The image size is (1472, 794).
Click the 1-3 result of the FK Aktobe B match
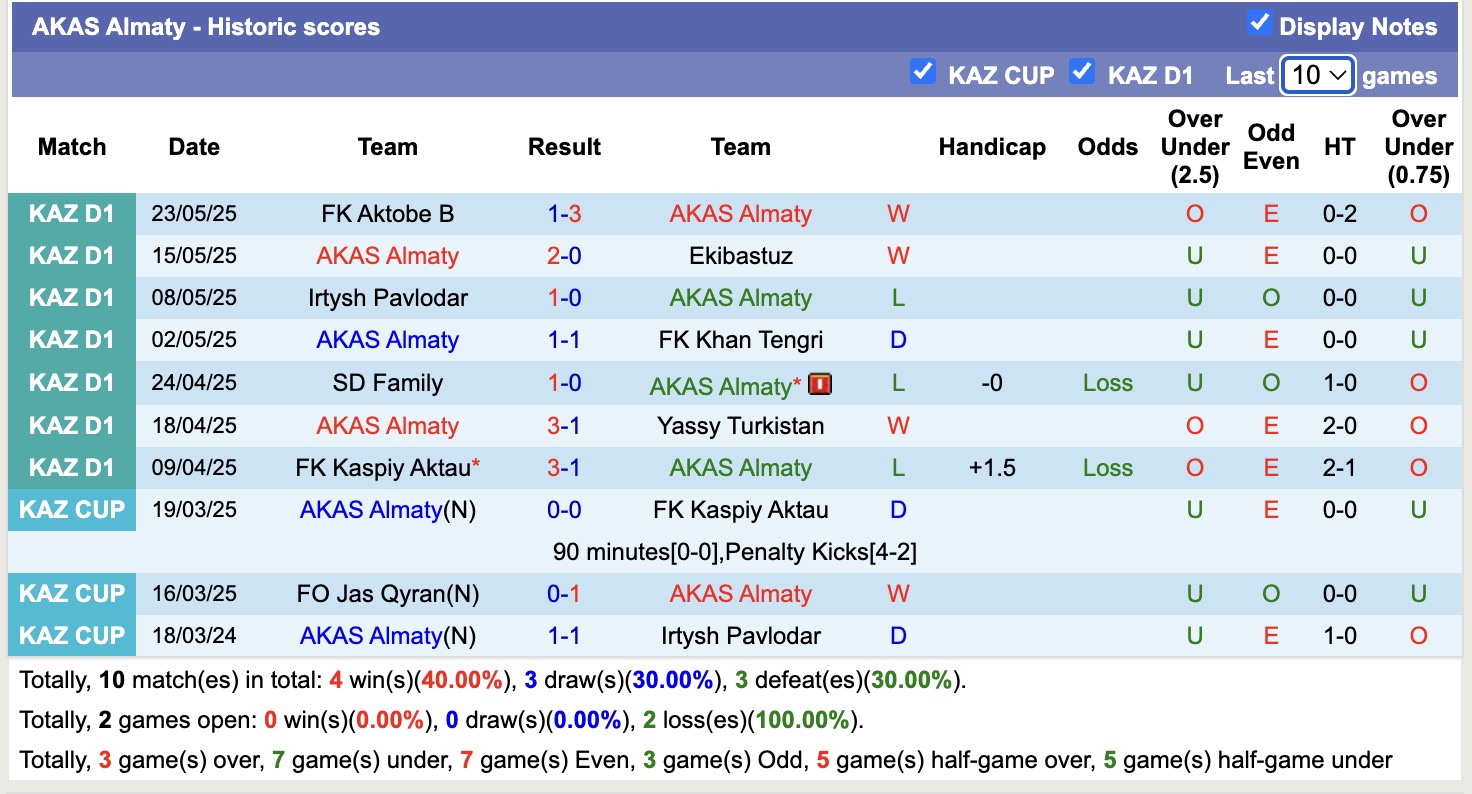click(x=563, y=213)
